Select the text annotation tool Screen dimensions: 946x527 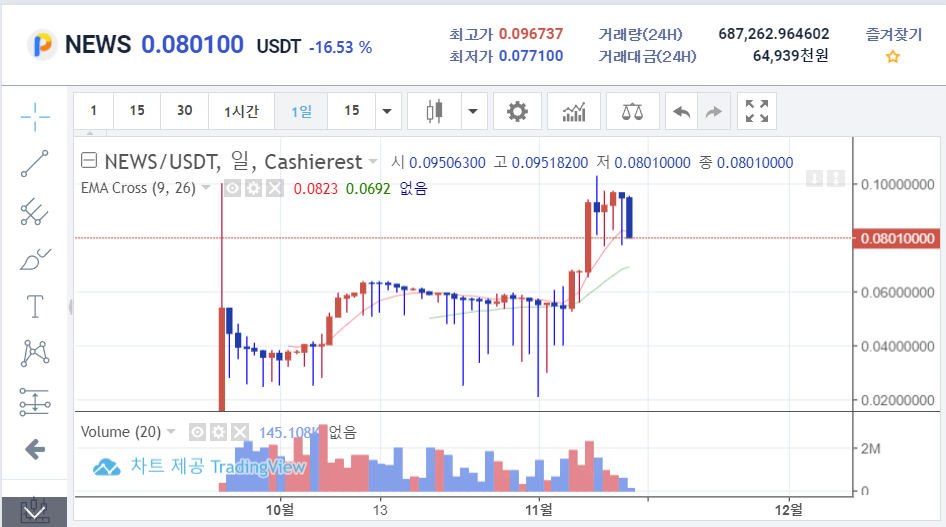35,306
